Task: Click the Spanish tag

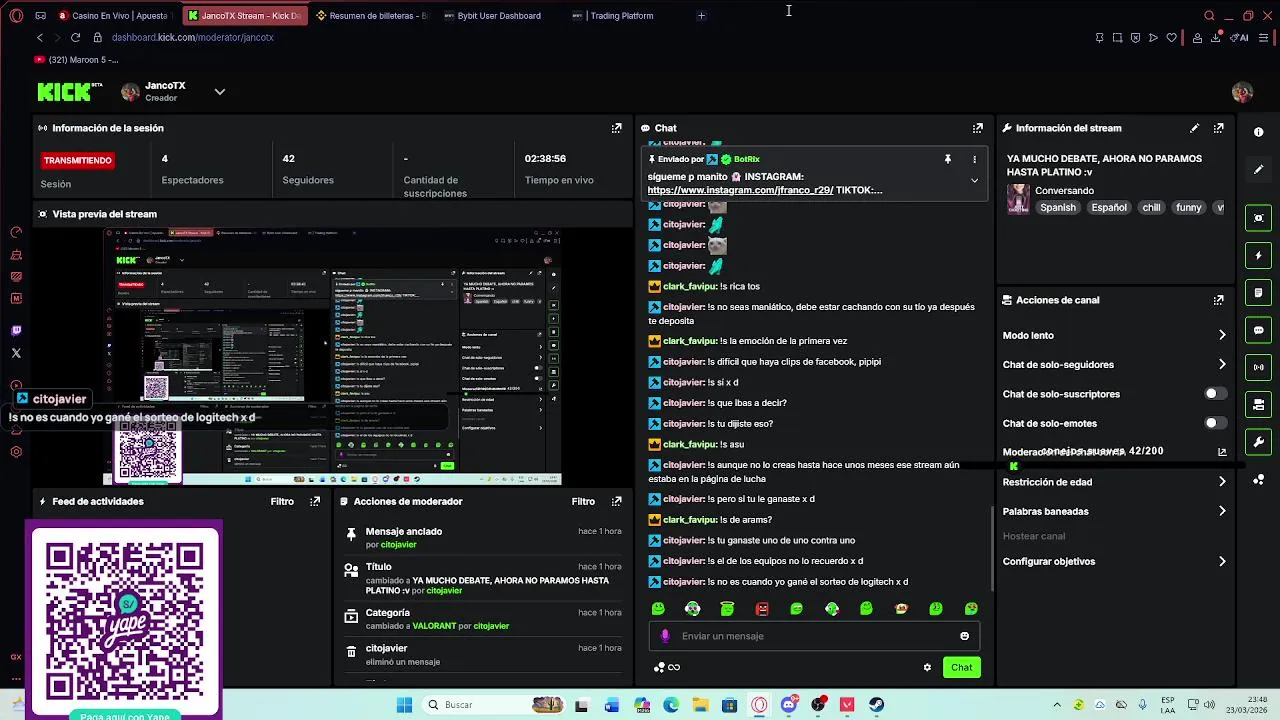Action: [1057, 208]
